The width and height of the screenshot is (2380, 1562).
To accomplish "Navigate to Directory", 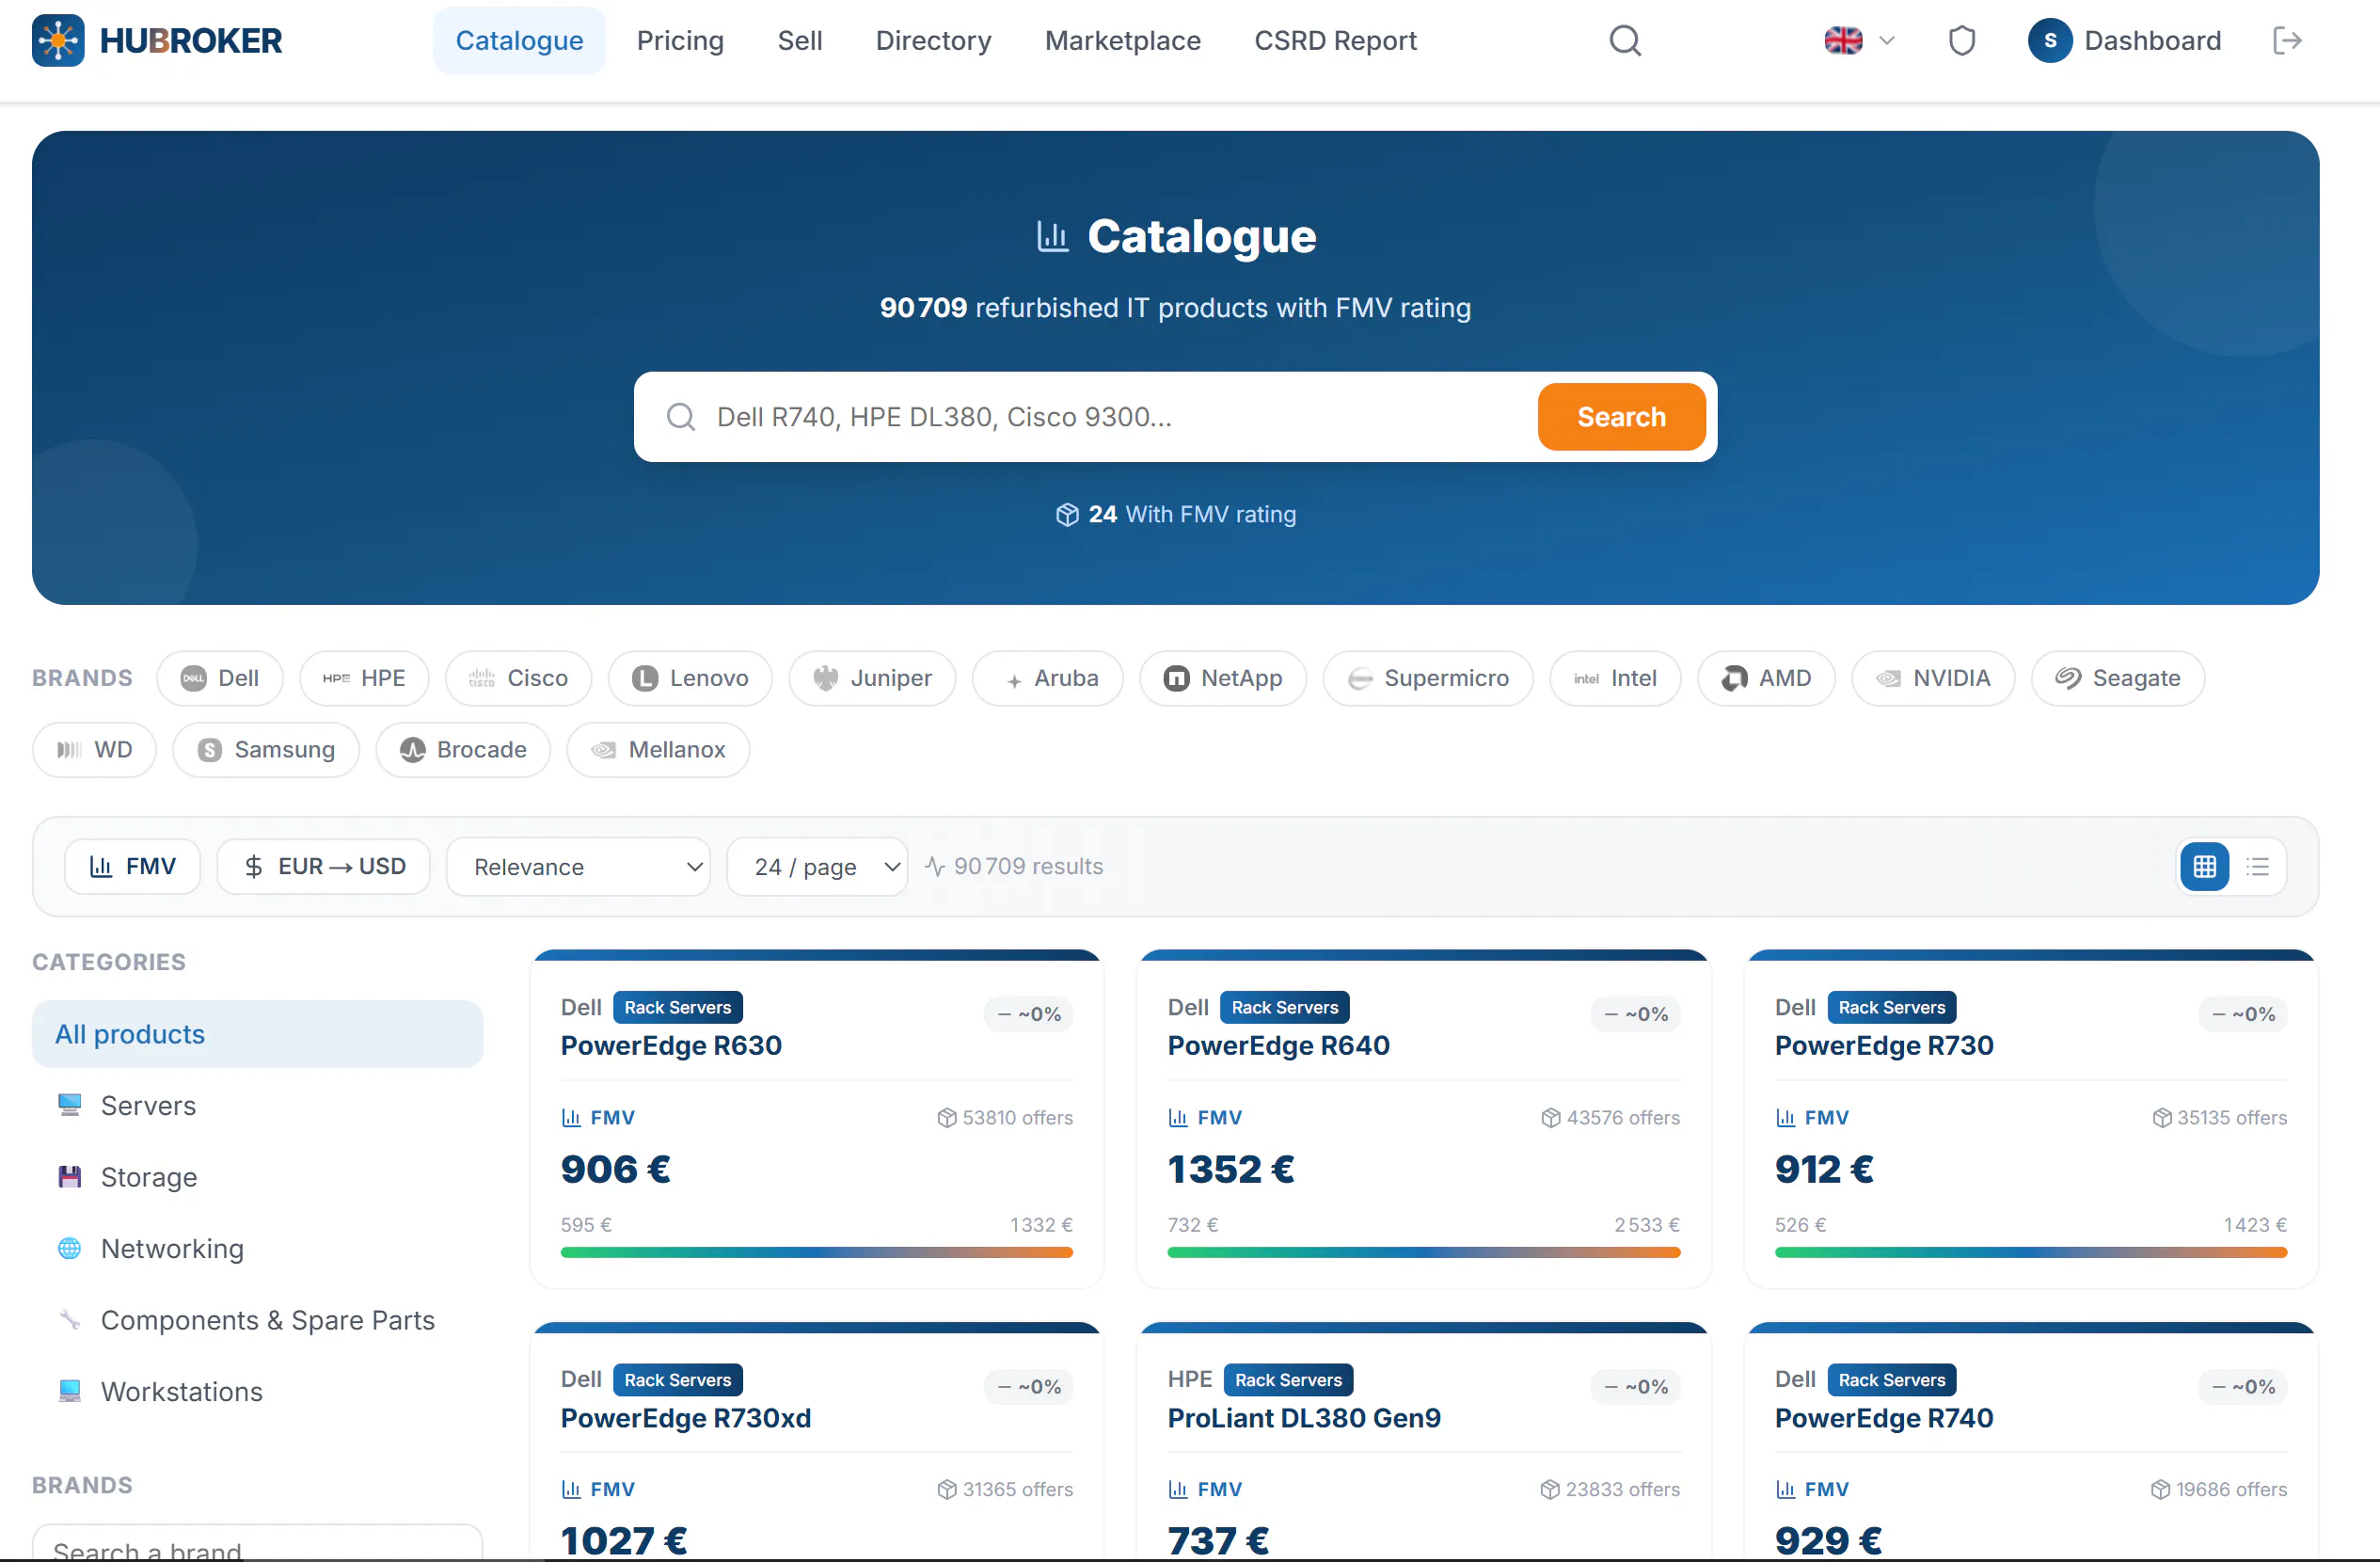I will point(933,41).
